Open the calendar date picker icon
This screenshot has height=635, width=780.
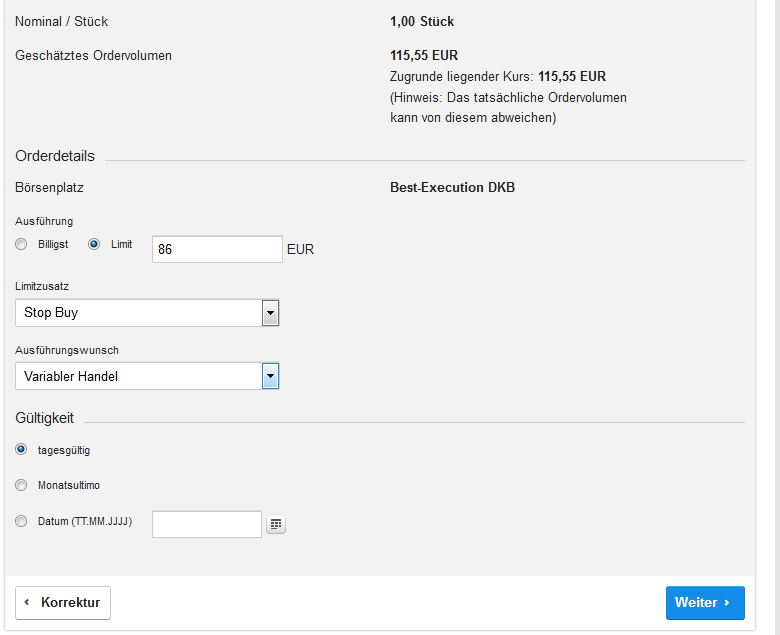click(x=276, y=524)
